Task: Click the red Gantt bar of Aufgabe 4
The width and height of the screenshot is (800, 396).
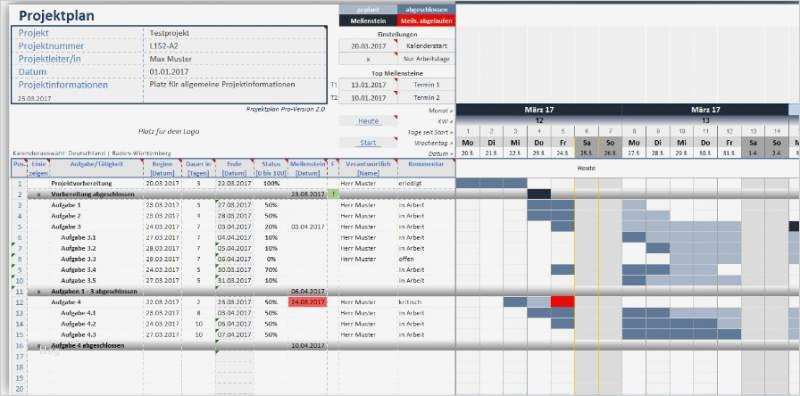Action: [x=563, y=302]
